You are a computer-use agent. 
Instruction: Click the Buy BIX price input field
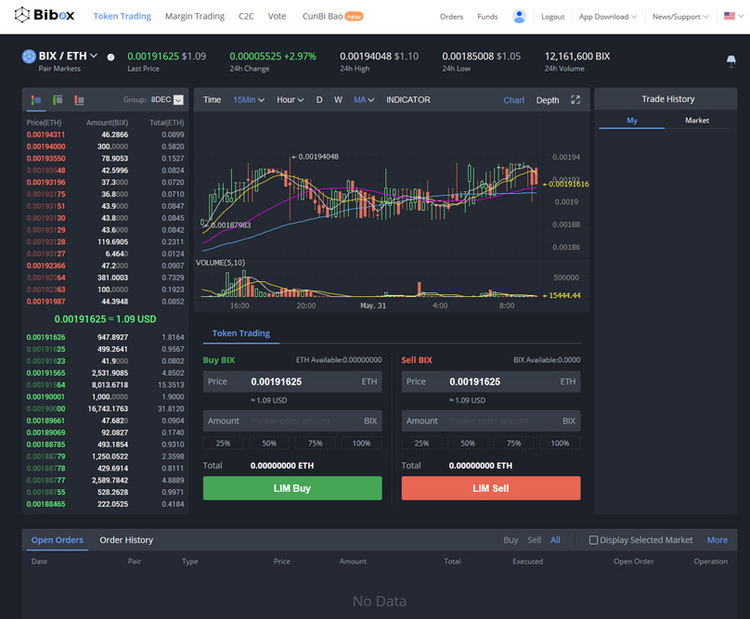point(292,382)
